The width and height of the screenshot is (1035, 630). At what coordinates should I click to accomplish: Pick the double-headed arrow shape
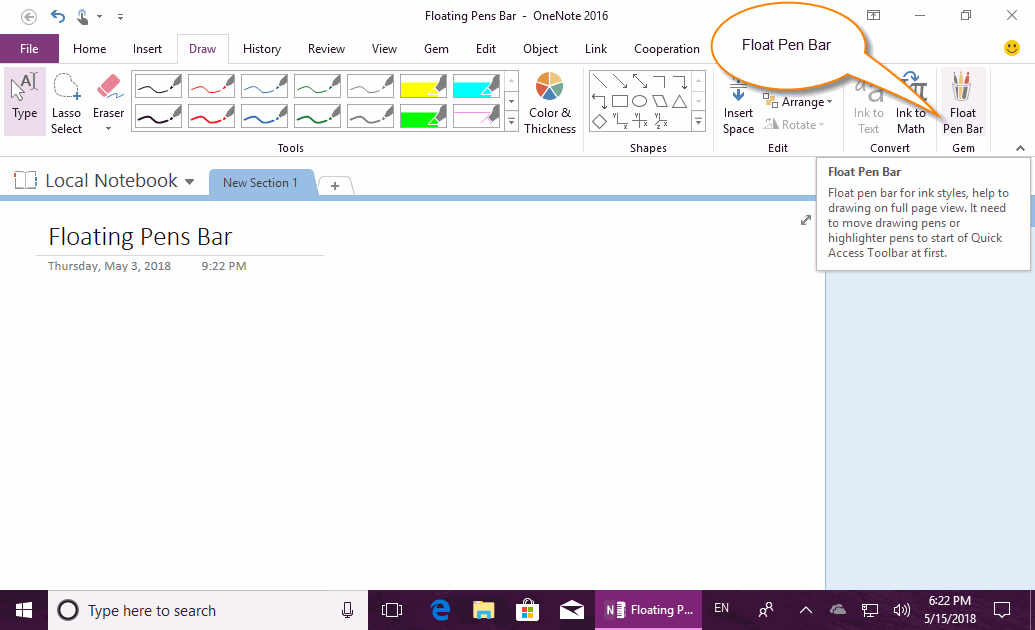(x=640, y=81)
